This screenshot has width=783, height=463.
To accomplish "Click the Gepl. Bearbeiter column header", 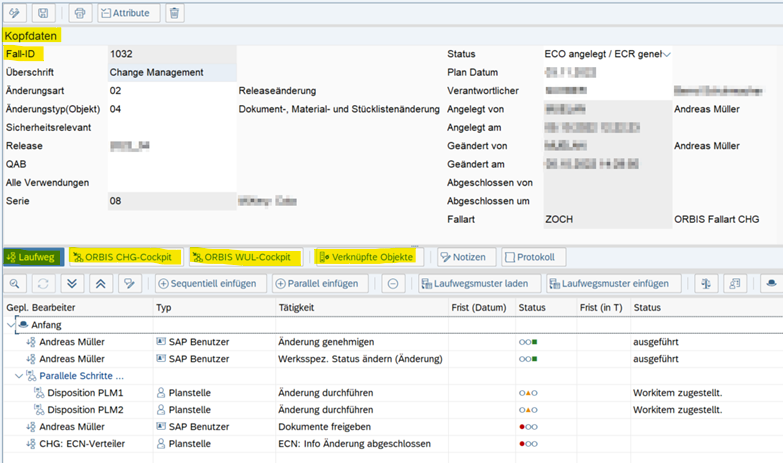I will pyautogui.click(x=78, y=308).
